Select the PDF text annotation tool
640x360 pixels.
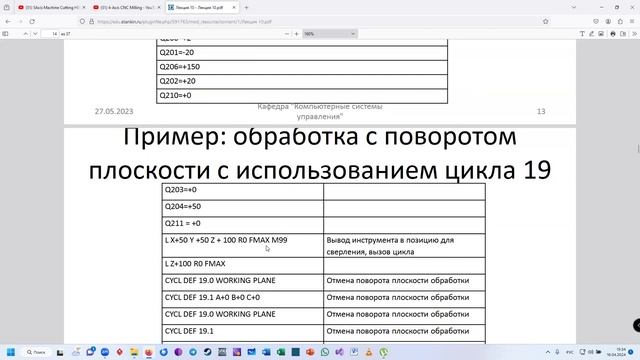pyautogui.click(x=582, y=34)
